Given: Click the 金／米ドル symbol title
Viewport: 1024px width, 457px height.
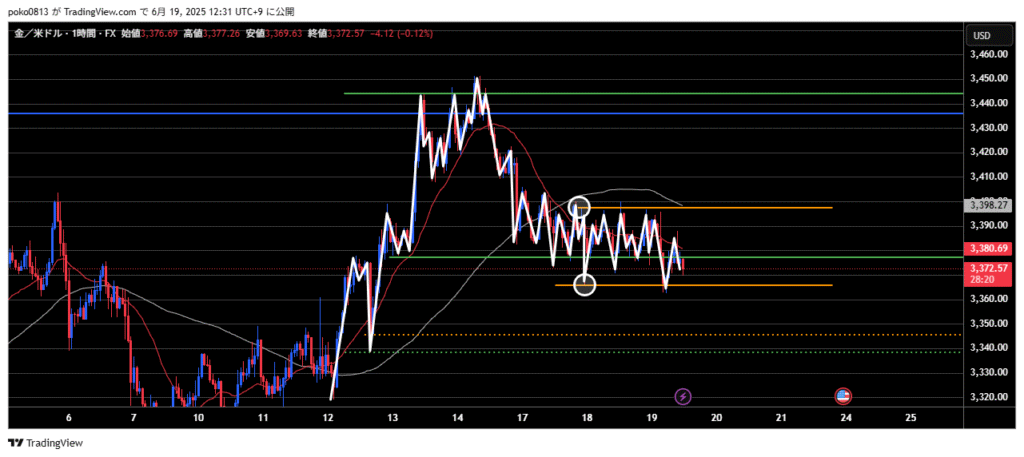Looking at the screenshot, I should [x=35, y=35].
